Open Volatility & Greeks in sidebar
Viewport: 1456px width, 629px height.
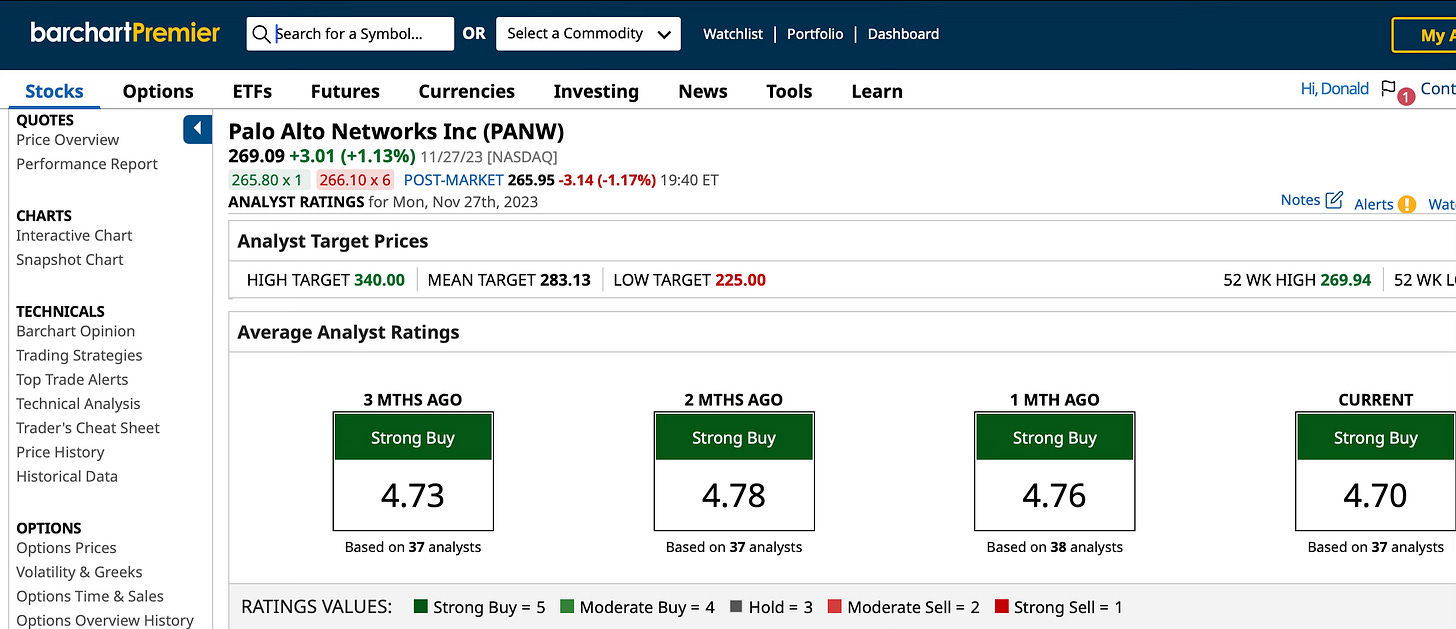[79, 572]
